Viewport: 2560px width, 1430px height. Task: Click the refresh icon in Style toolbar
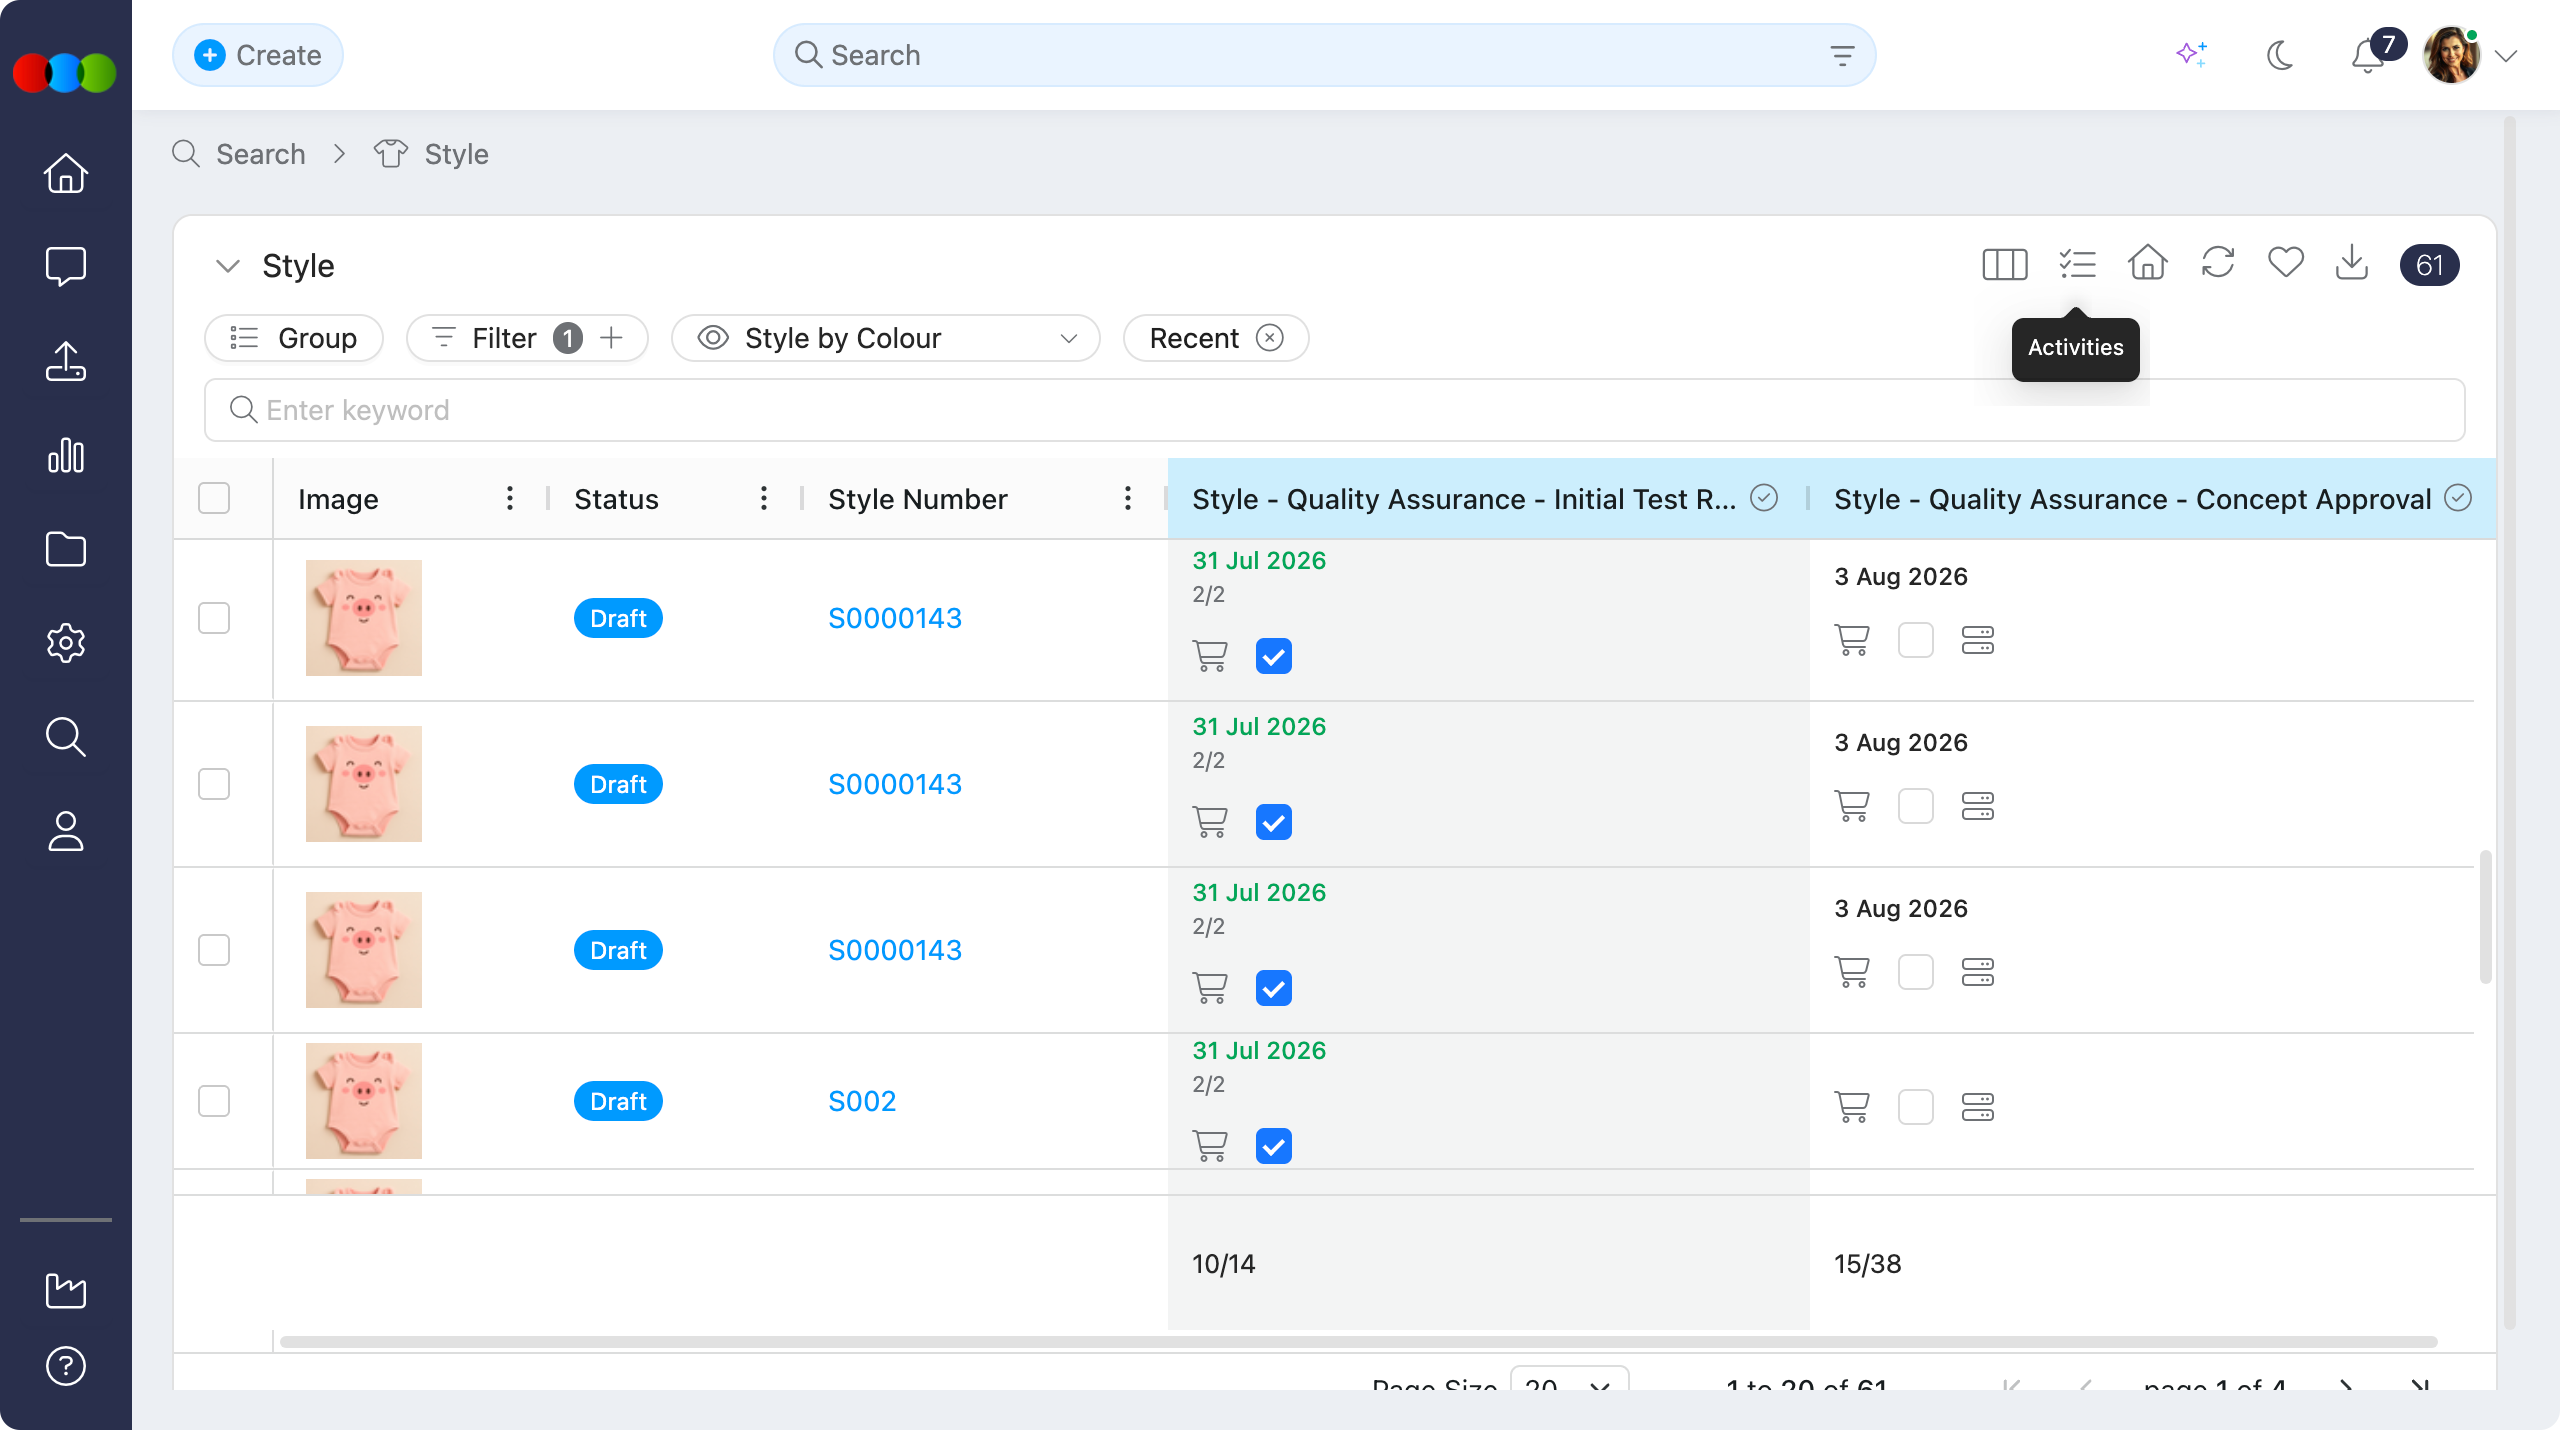pyautogui.click(x=2217, y=263)
